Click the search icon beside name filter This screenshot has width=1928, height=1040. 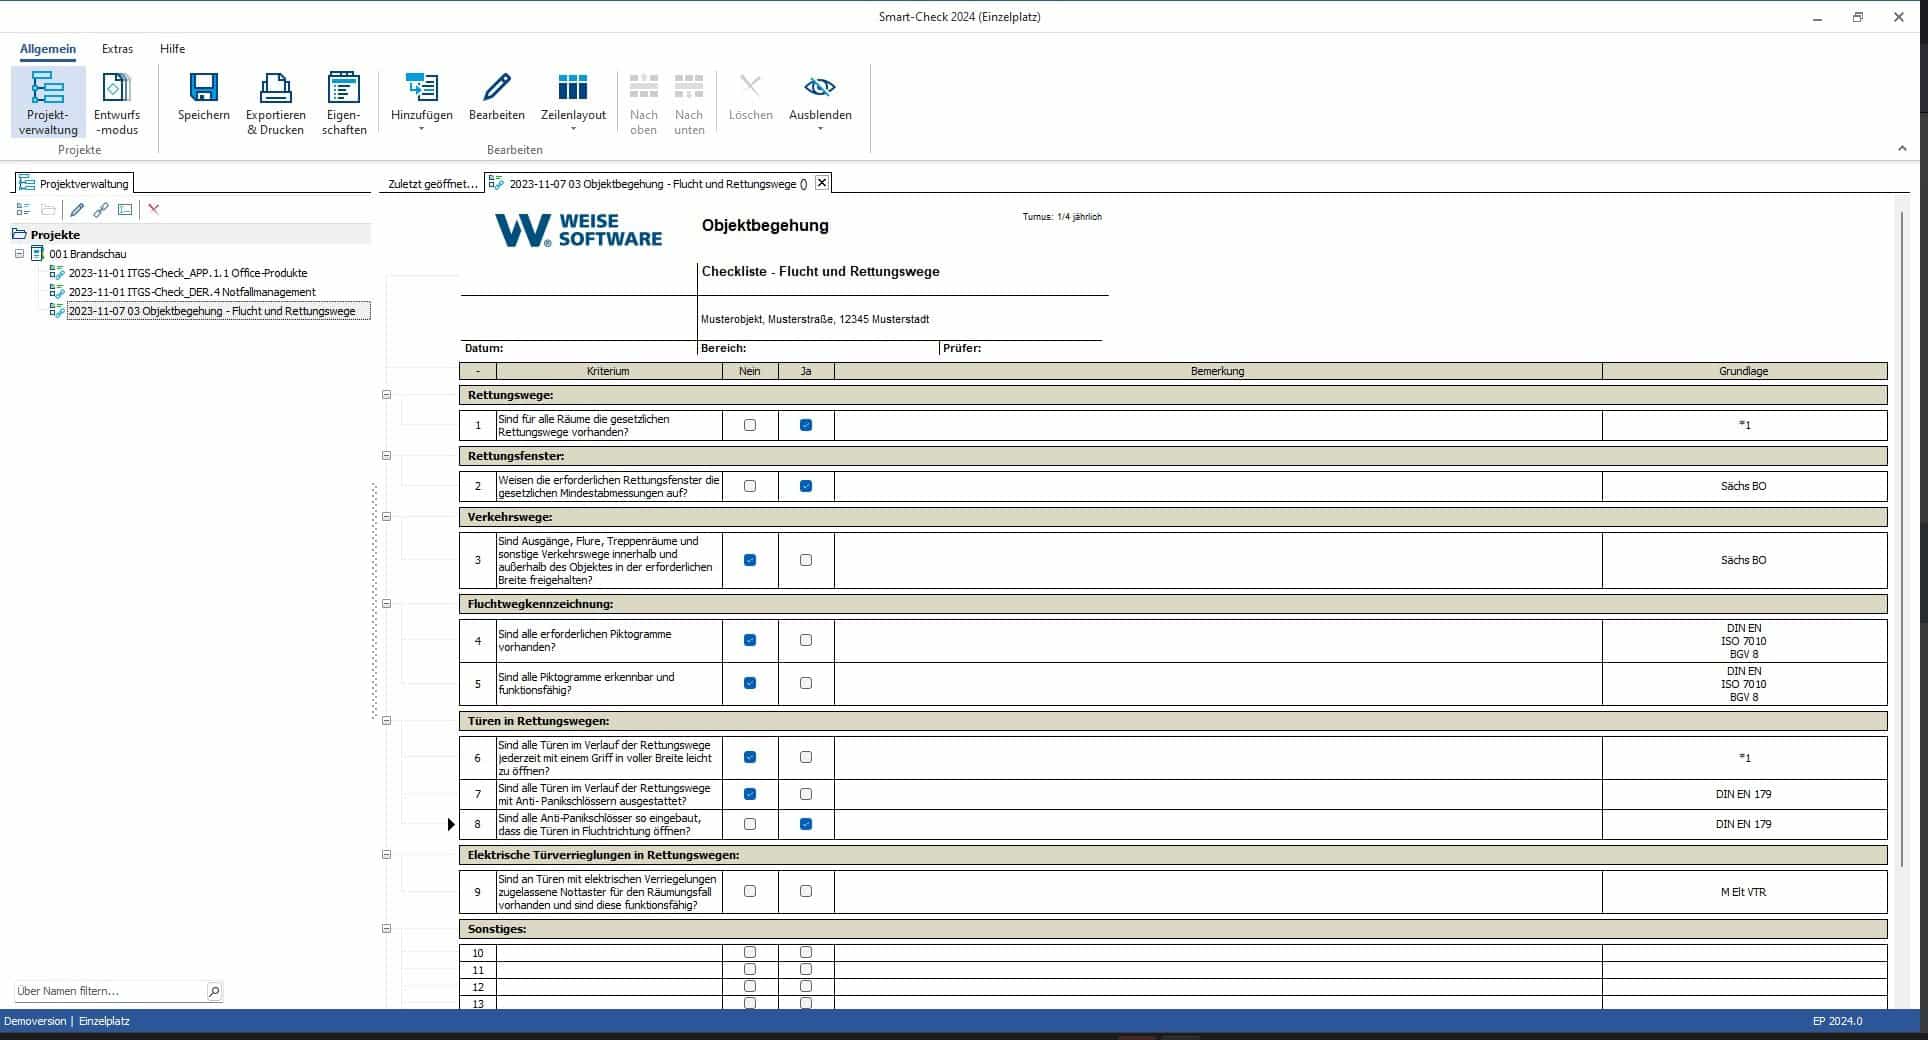coord(213,991)
